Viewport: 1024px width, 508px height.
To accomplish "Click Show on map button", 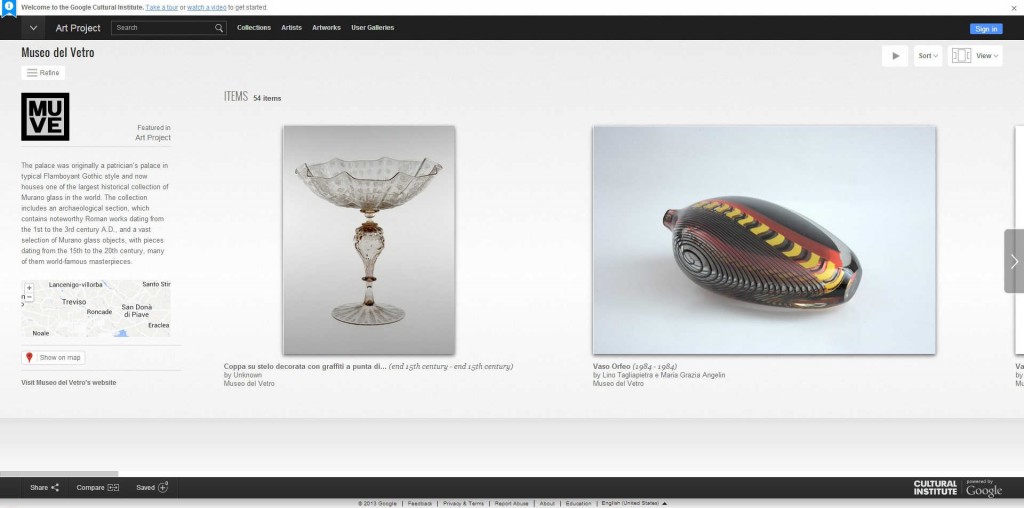I will 54,358.
